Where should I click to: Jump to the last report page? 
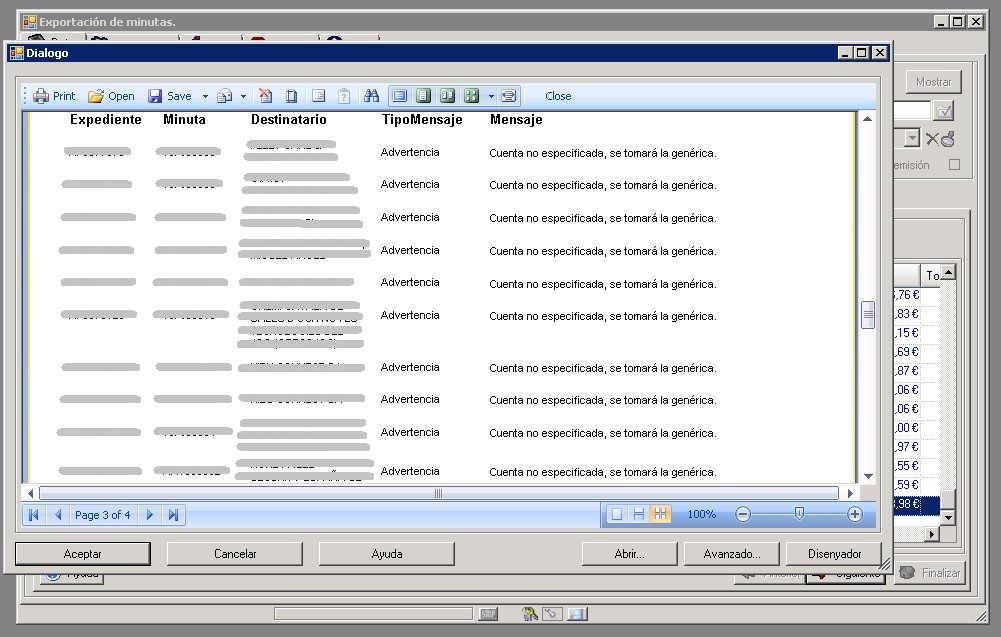(x=173, y=515)
